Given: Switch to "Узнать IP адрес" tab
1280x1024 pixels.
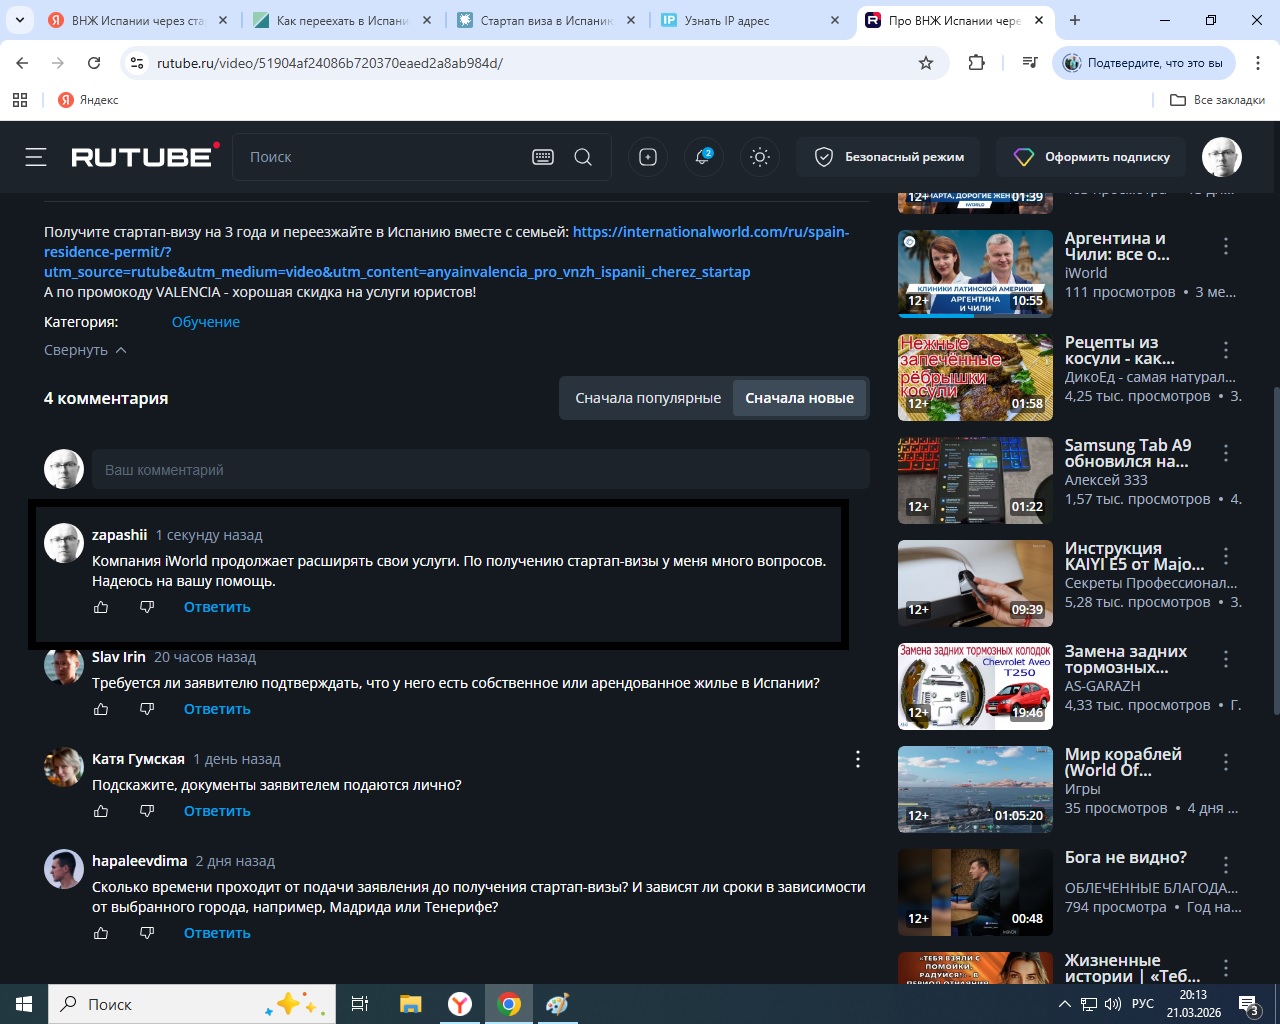Looking at the screenshot, I should pos(750,20).
